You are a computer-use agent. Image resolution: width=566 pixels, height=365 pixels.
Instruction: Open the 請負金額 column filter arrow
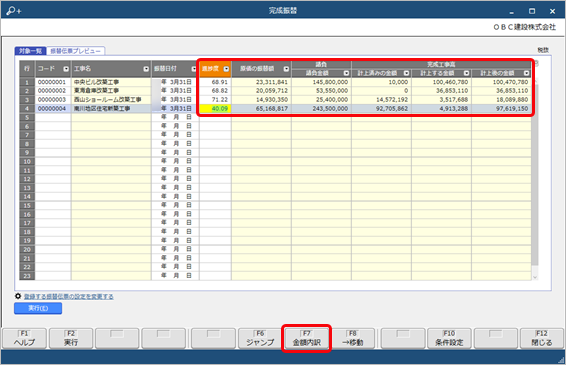tap(347, 73)
